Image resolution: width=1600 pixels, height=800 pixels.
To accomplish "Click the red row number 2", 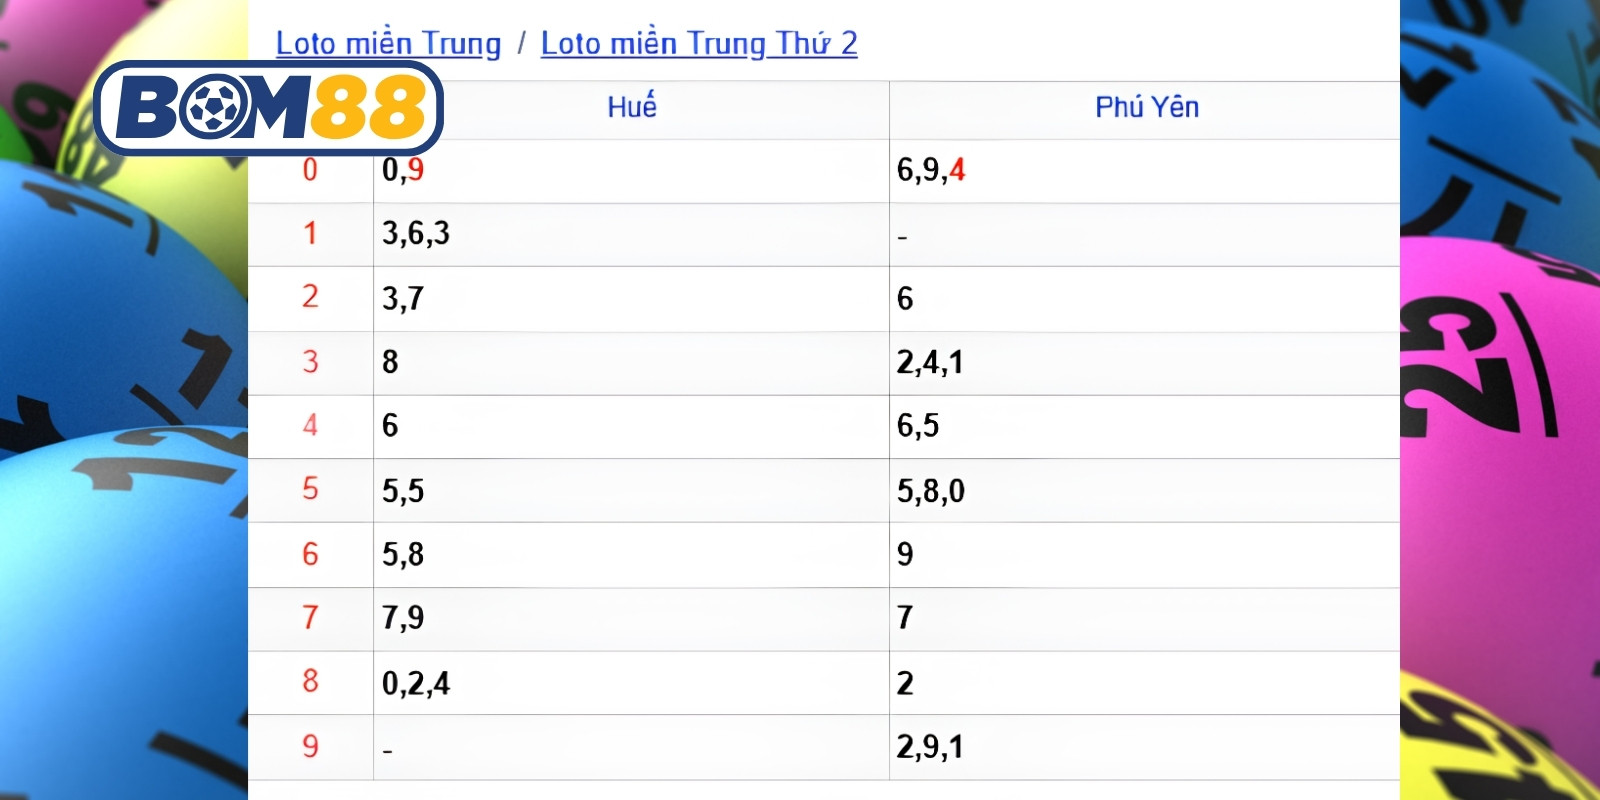I will (x=310, y=297).
